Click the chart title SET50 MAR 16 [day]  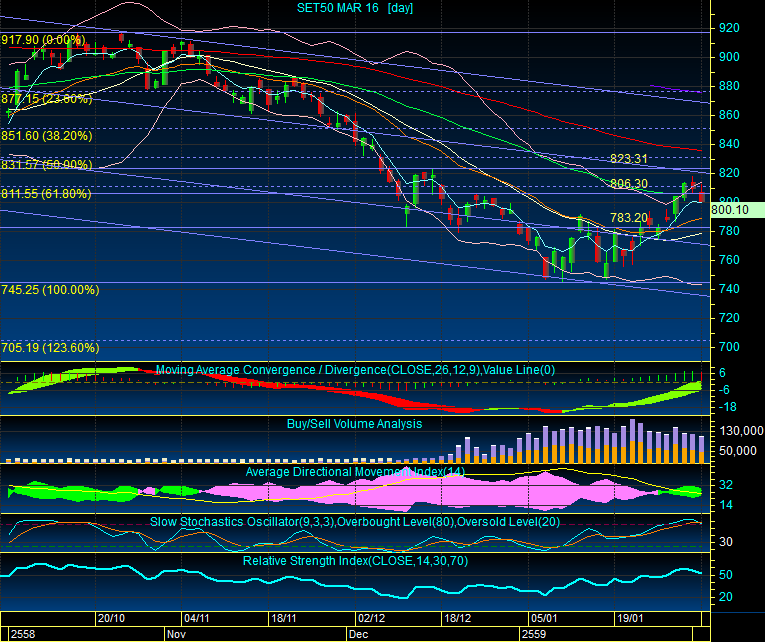[355, 8]
